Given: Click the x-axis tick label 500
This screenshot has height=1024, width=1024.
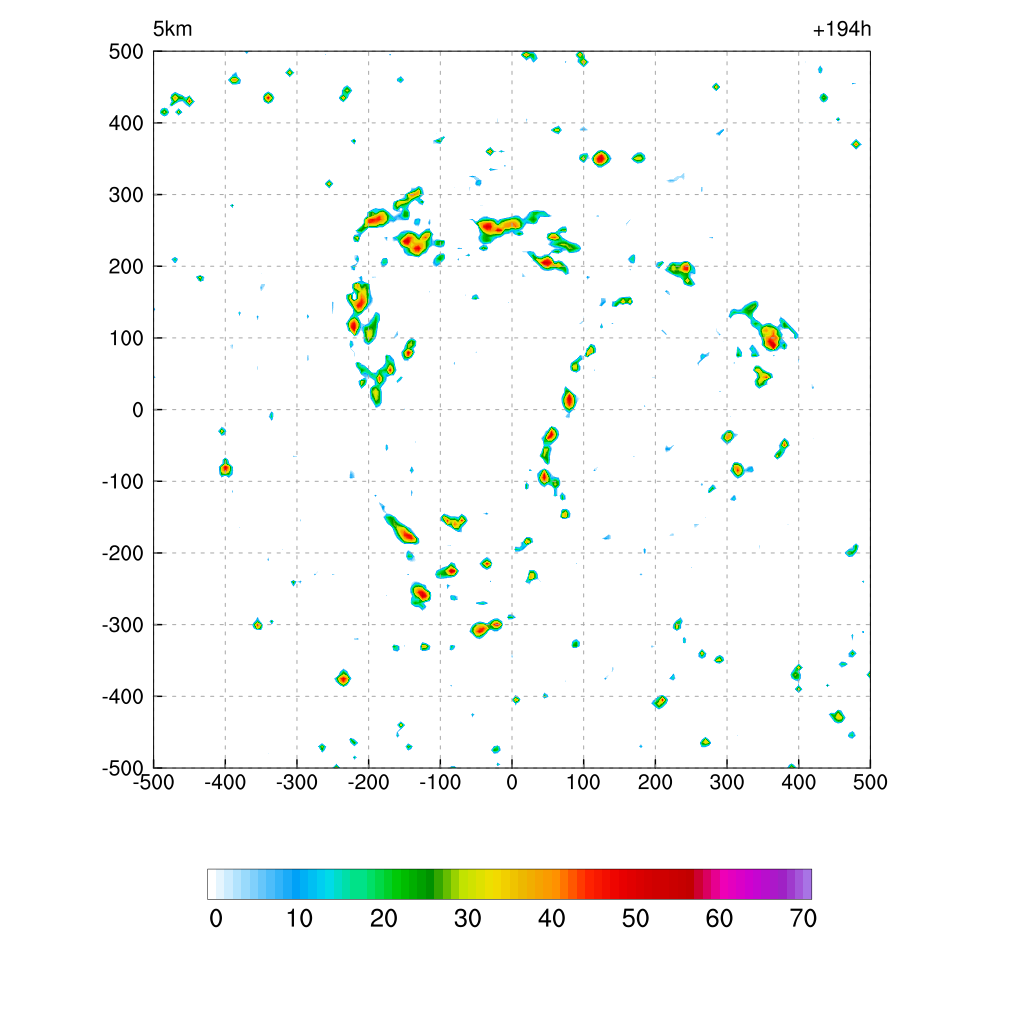Looking at the screenshot, I should (870, 782).
